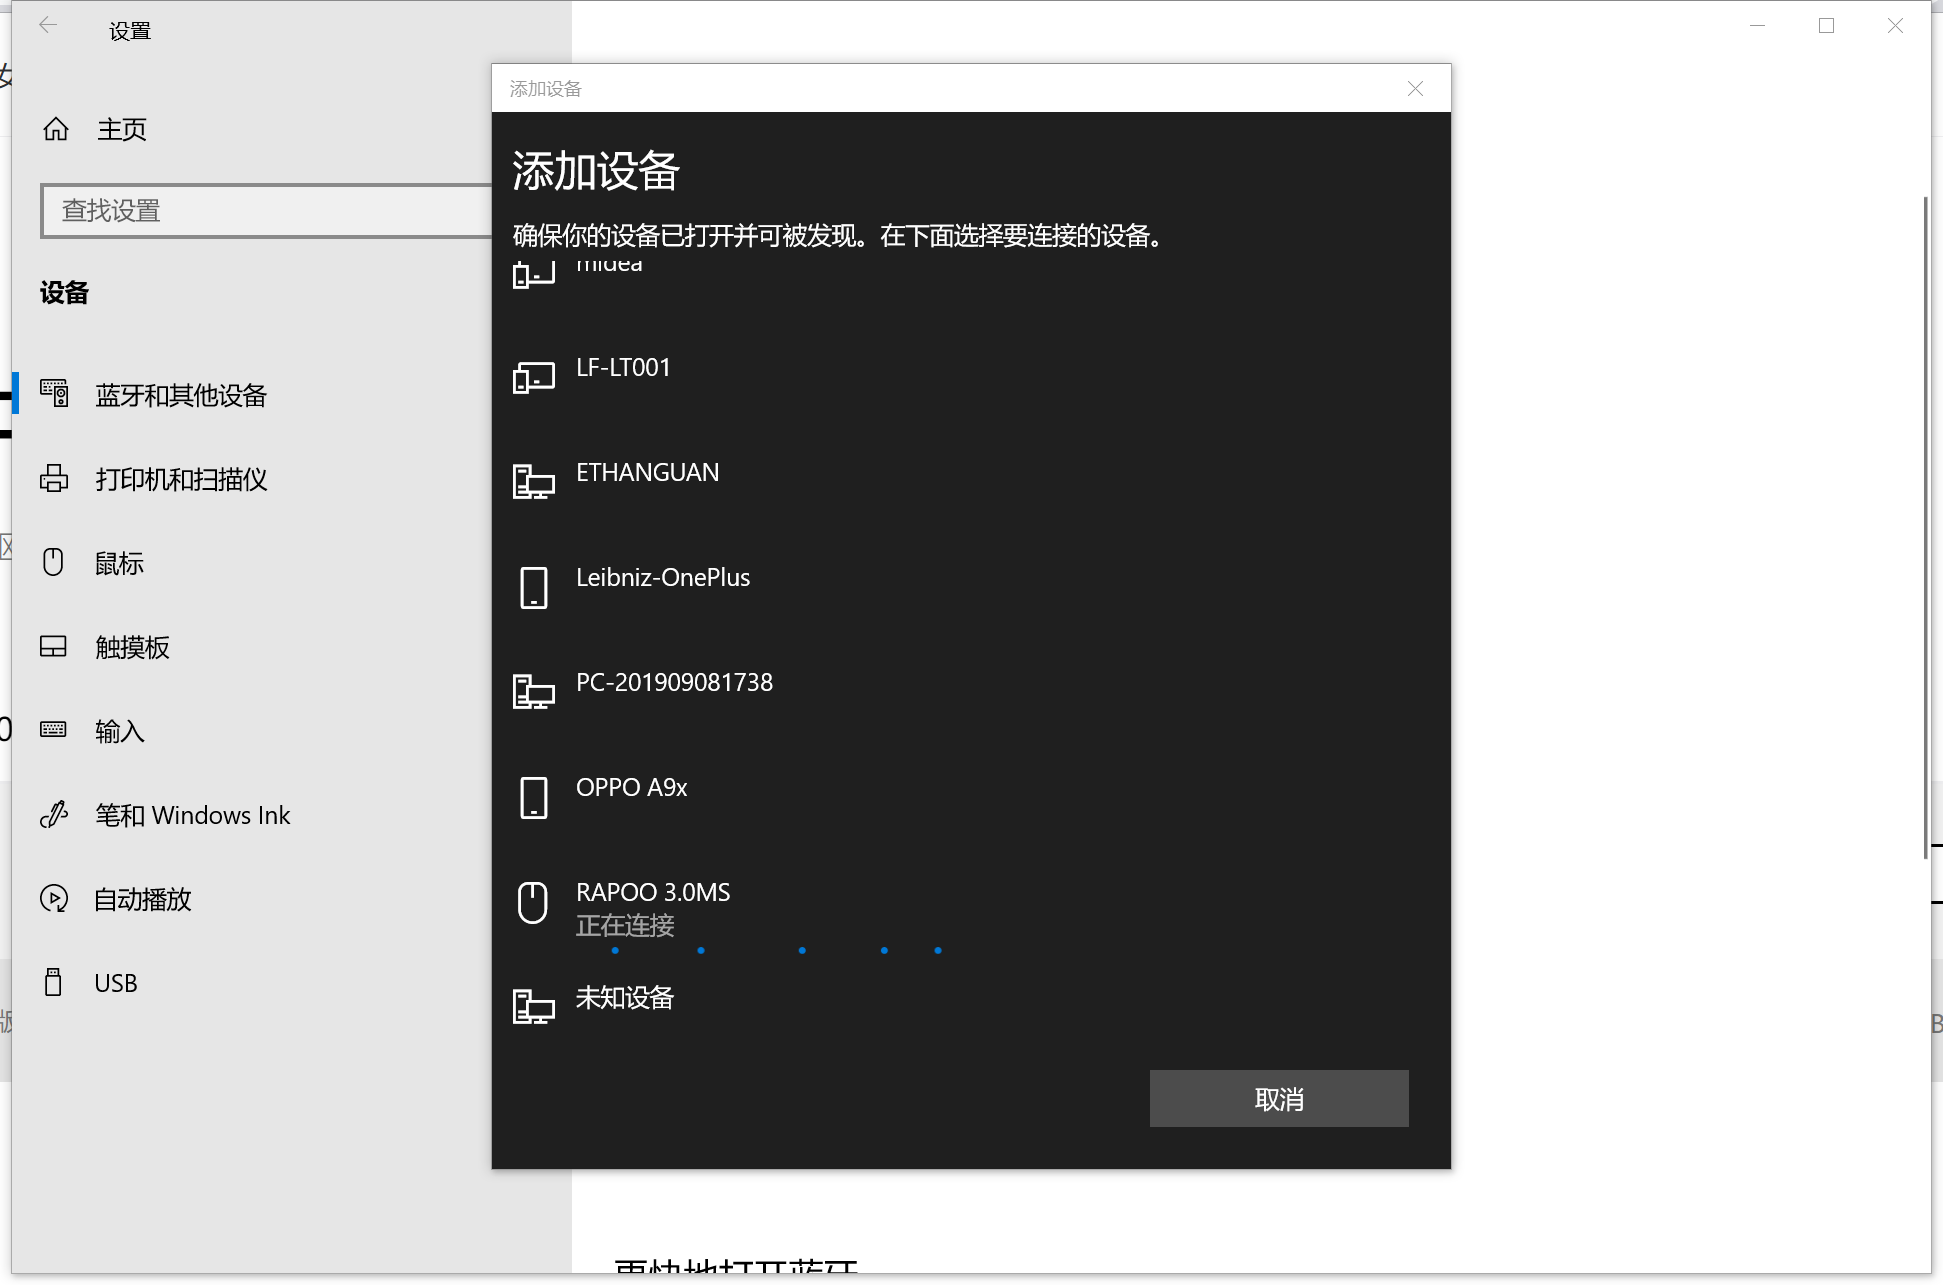Open the USB settings page
This screenshot has width=1943, height=1285.
pos(115,983)
